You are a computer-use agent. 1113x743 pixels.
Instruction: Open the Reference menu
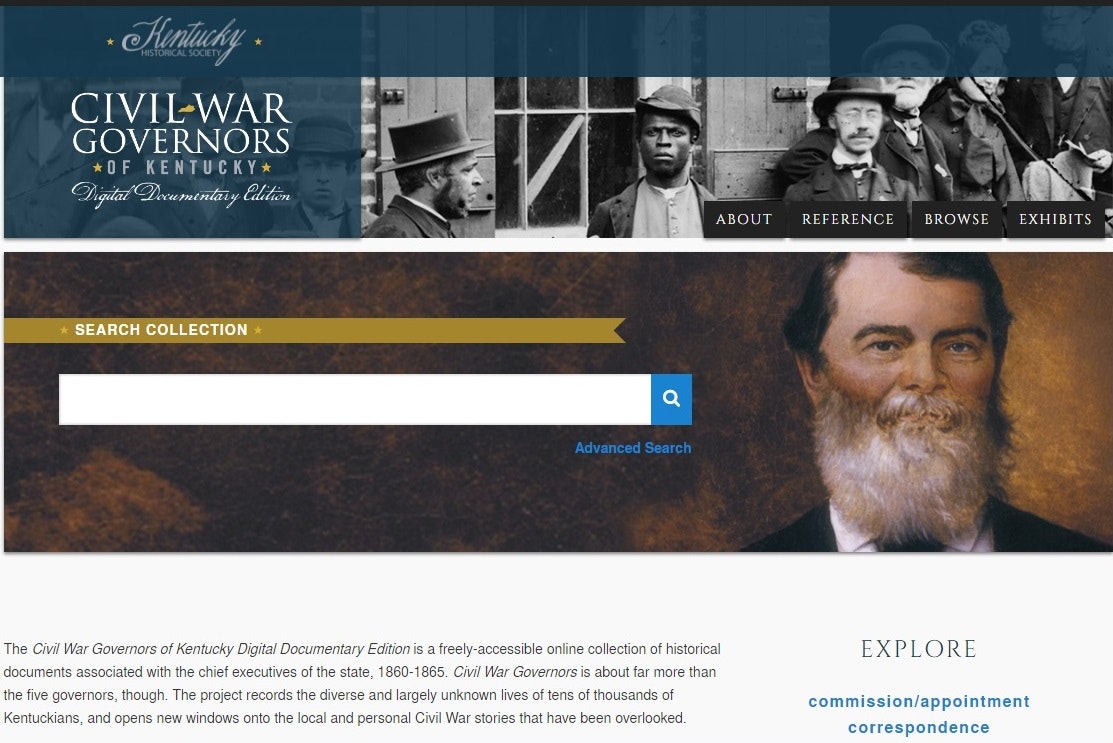click(x=848, y=219)
